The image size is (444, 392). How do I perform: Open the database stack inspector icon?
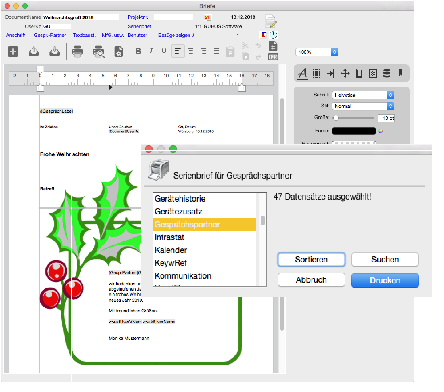click(386, 73)
